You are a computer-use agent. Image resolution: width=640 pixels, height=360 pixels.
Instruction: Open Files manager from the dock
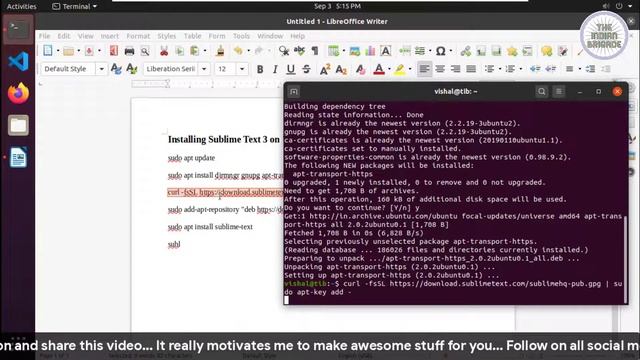[x=18, y=125]
